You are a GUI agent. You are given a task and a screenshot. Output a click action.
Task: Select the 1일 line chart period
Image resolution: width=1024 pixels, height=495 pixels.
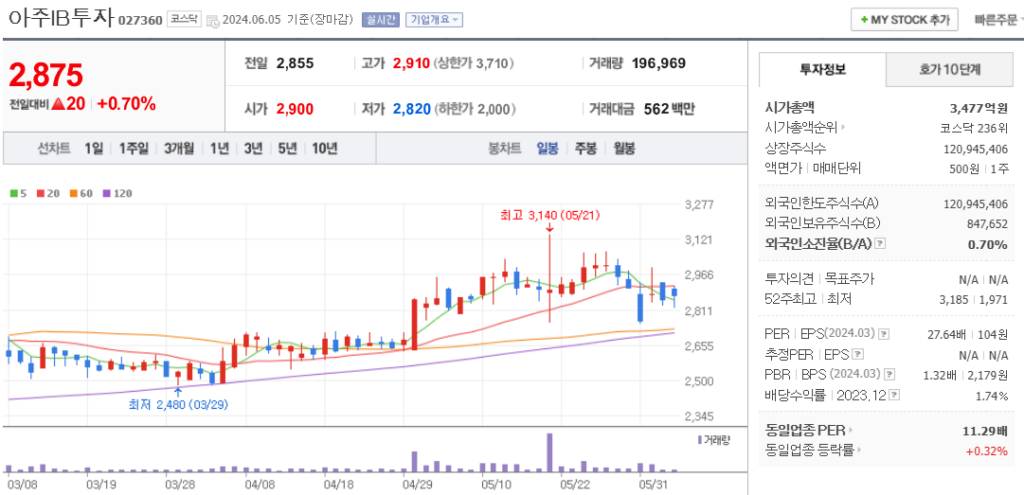click(x=93, y=148)
